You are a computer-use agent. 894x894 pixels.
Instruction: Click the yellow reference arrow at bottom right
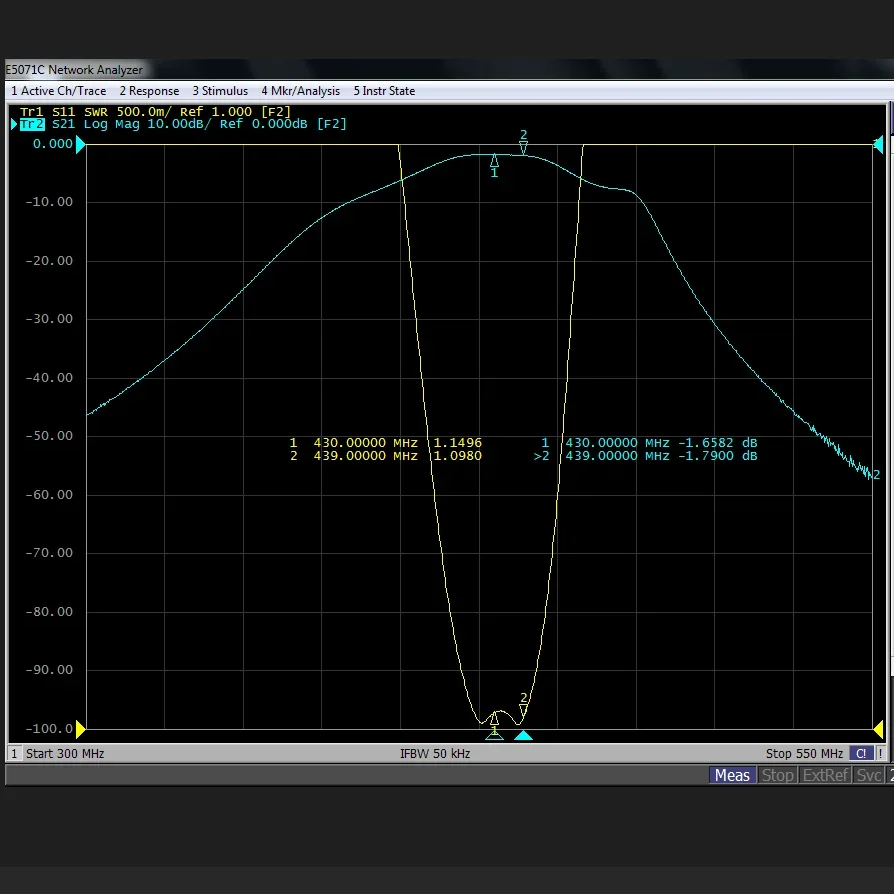[878, 730]
